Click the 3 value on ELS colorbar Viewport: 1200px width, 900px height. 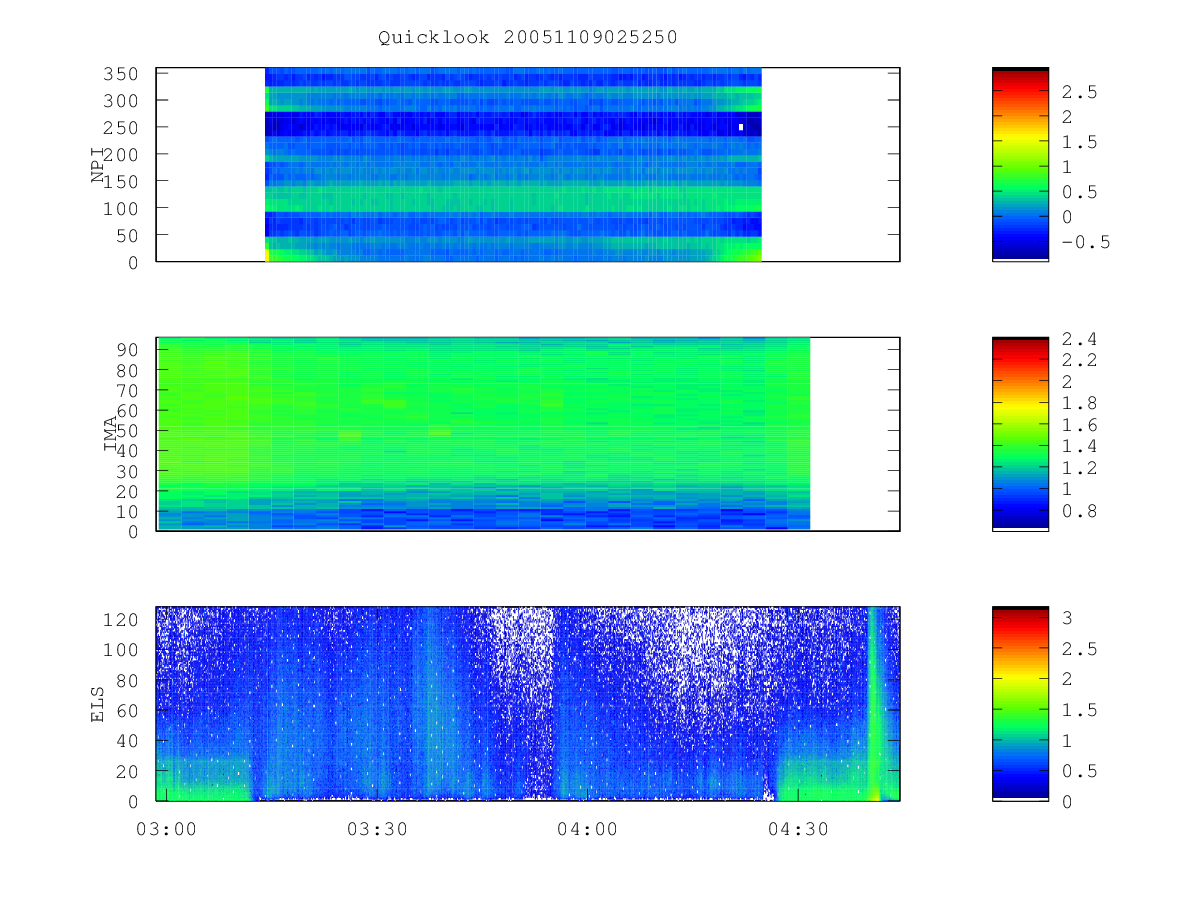point(1067,619)
